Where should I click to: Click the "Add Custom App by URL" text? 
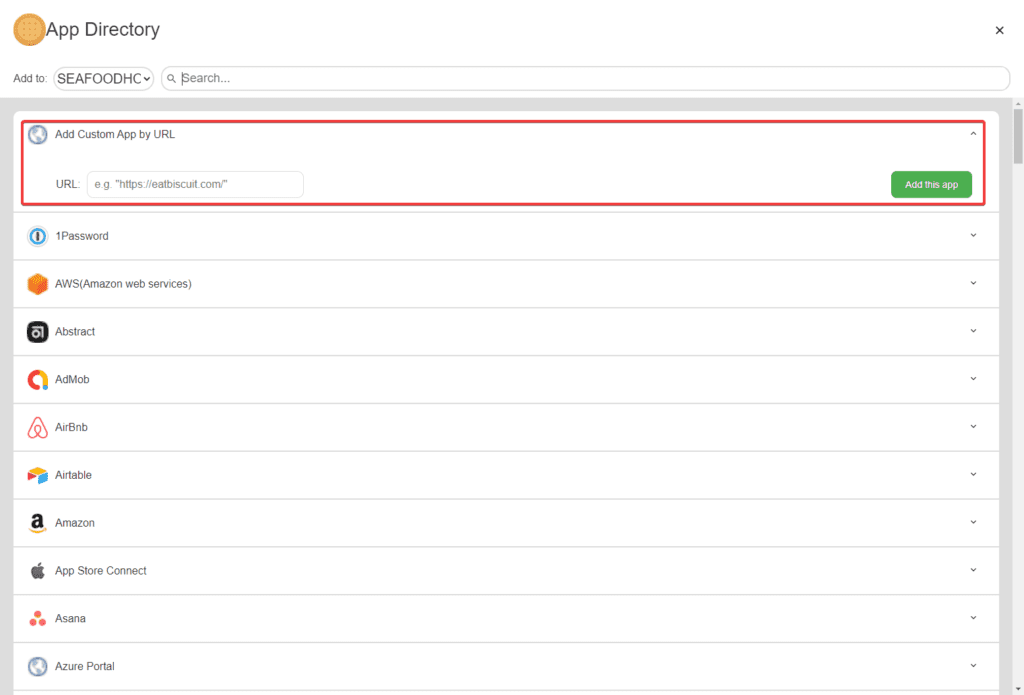pos(115,135)
